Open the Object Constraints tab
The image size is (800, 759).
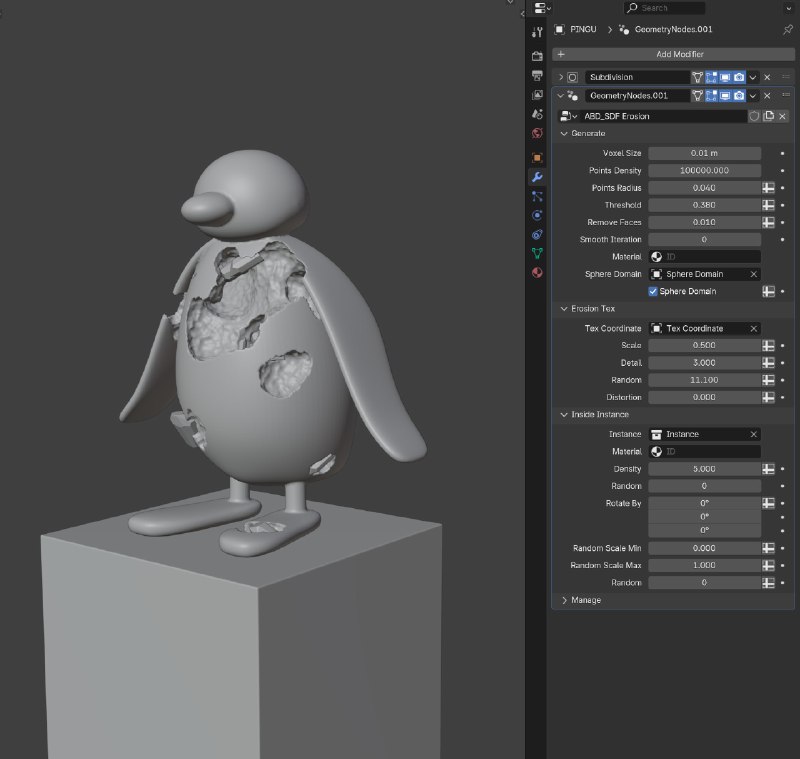(537, 235)
